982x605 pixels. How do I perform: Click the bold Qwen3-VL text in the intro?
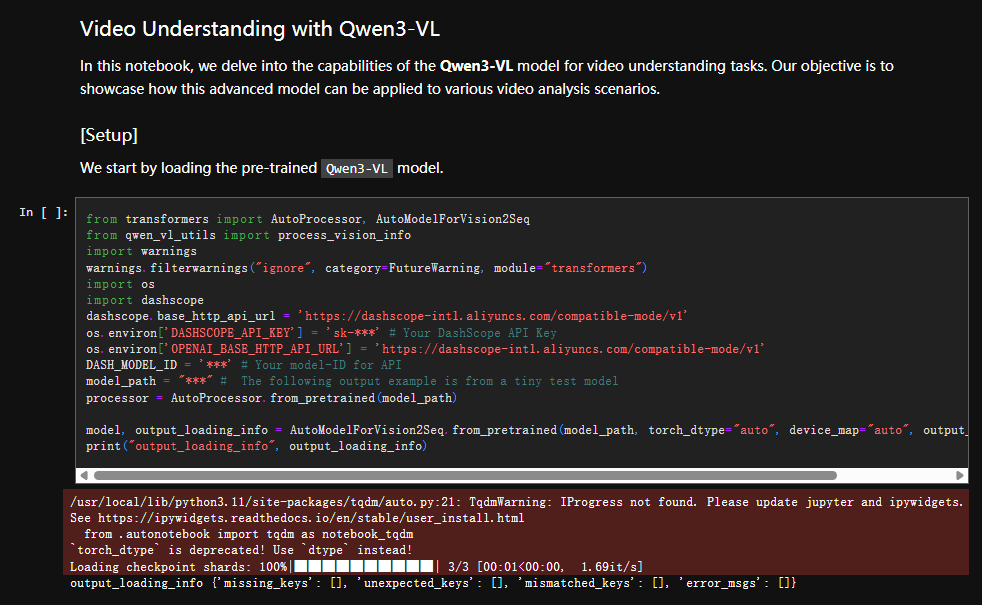tap(476, 67)
